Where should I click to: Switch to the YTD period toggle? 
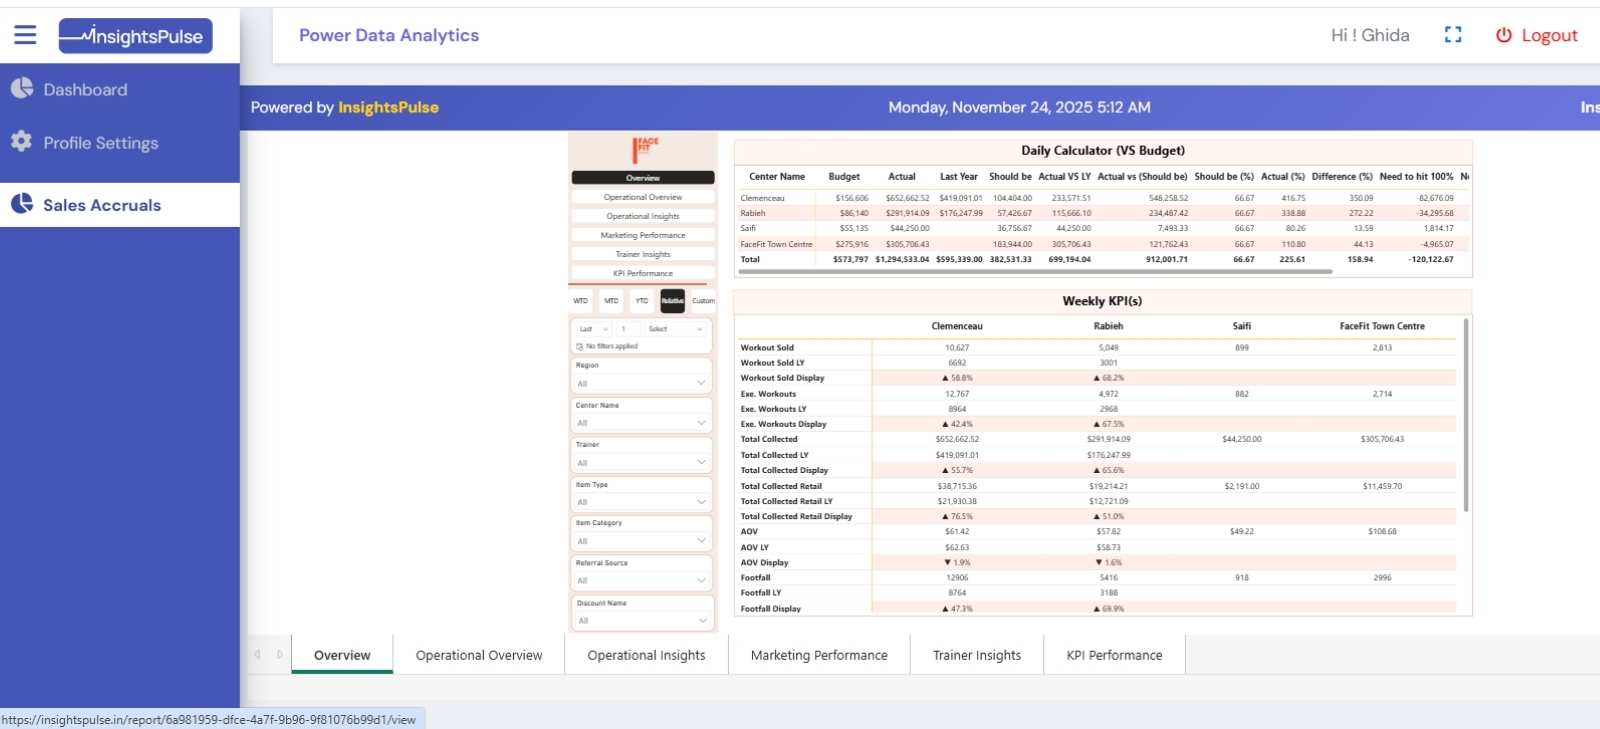point(642,301)
